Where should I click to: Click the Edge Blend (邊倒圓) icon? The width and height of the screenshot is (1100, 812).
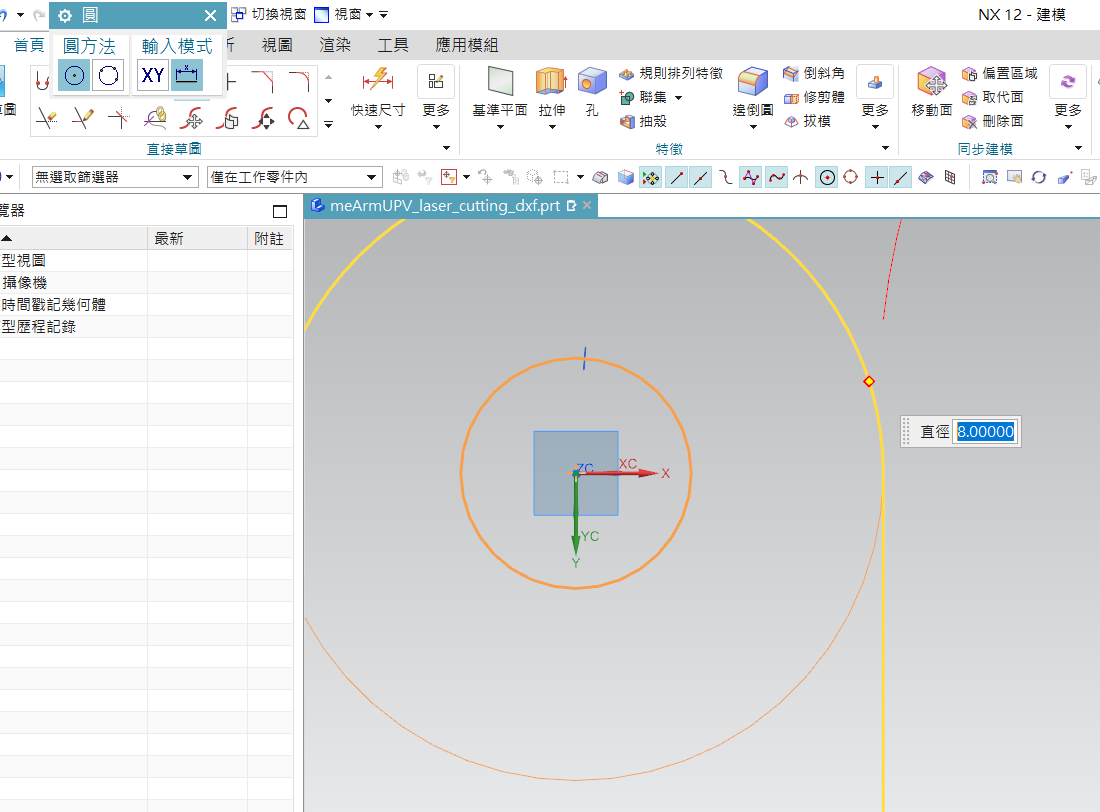tap(753, 81)
